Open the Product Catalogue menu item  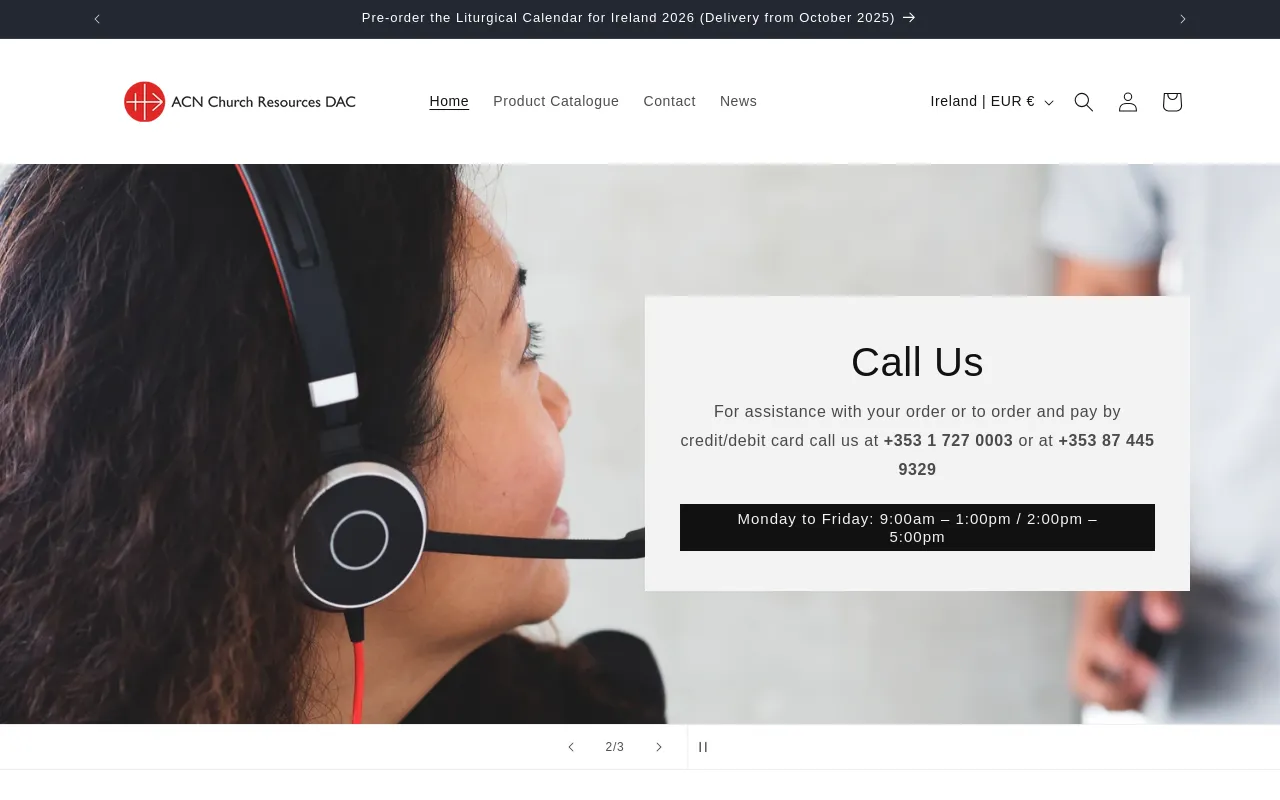coord(556,101)
